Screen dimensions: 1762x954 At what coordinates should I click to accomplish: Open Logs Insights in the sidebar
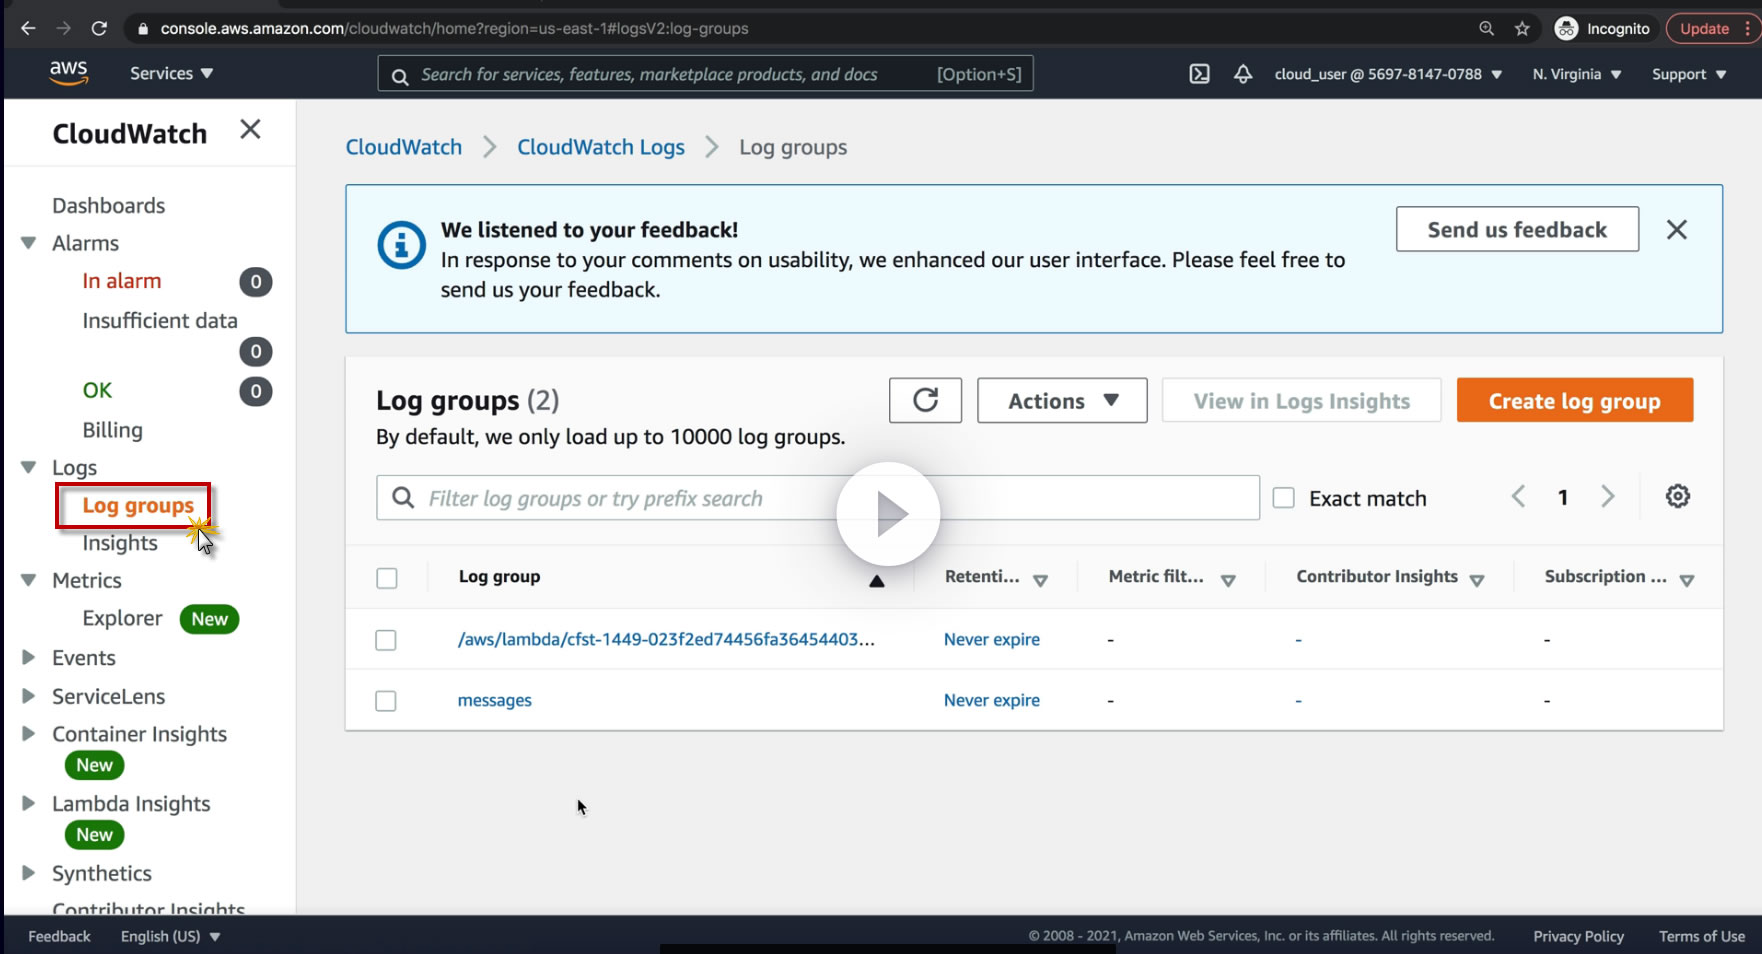pos(120,543)
